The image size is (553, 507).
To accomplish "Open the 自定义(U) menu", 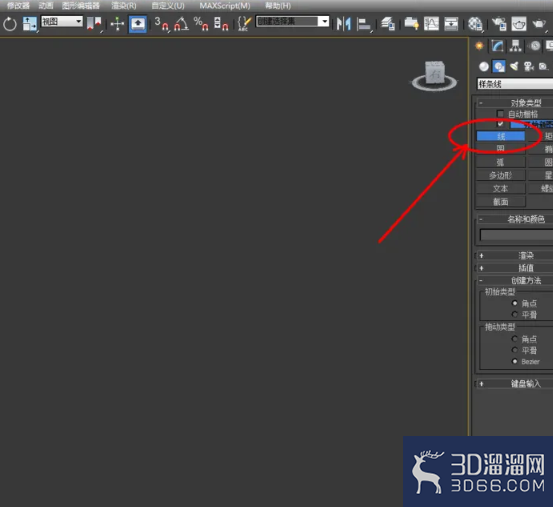I will [168, 6].
